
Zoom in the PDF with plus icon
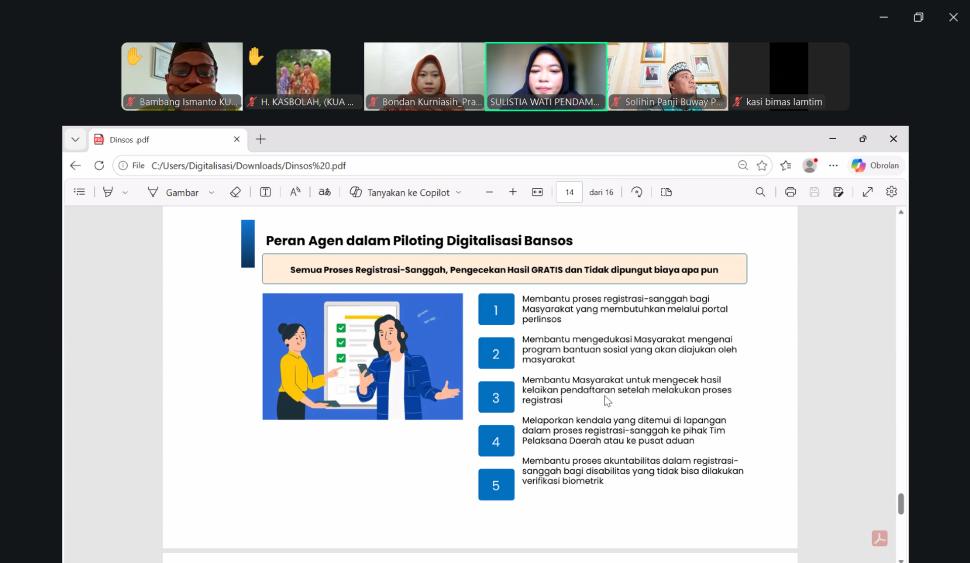(513, 192)
